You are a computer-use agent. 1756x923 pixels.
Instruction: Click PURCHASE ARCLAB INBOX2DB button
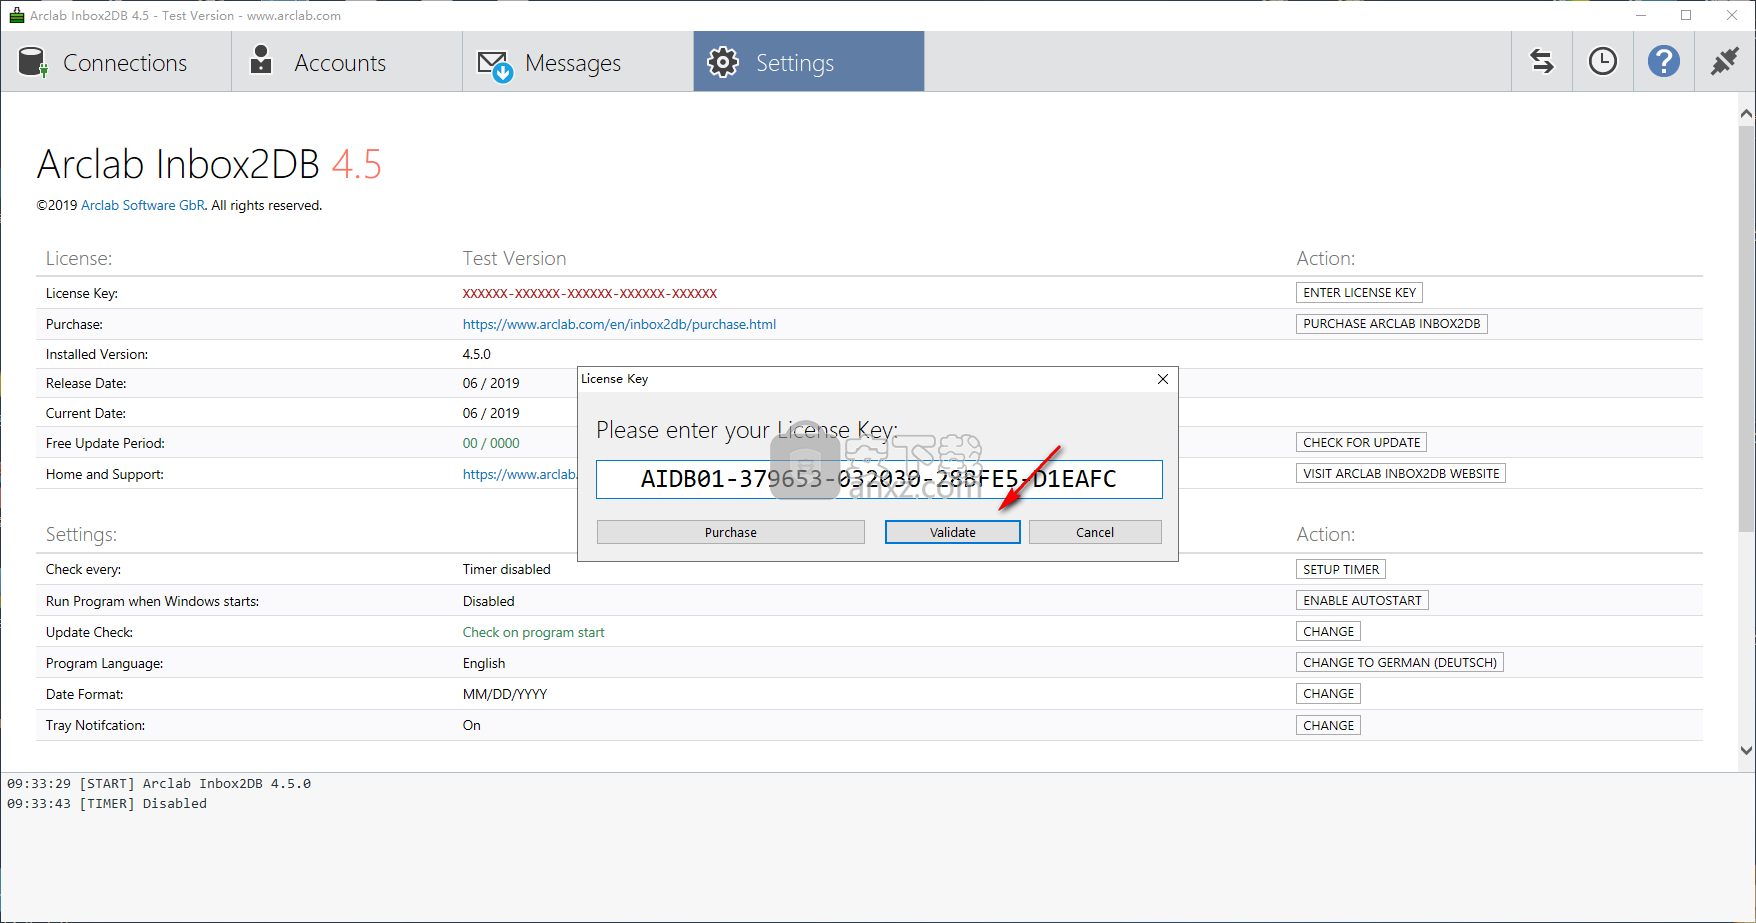tap(1391, 324)
